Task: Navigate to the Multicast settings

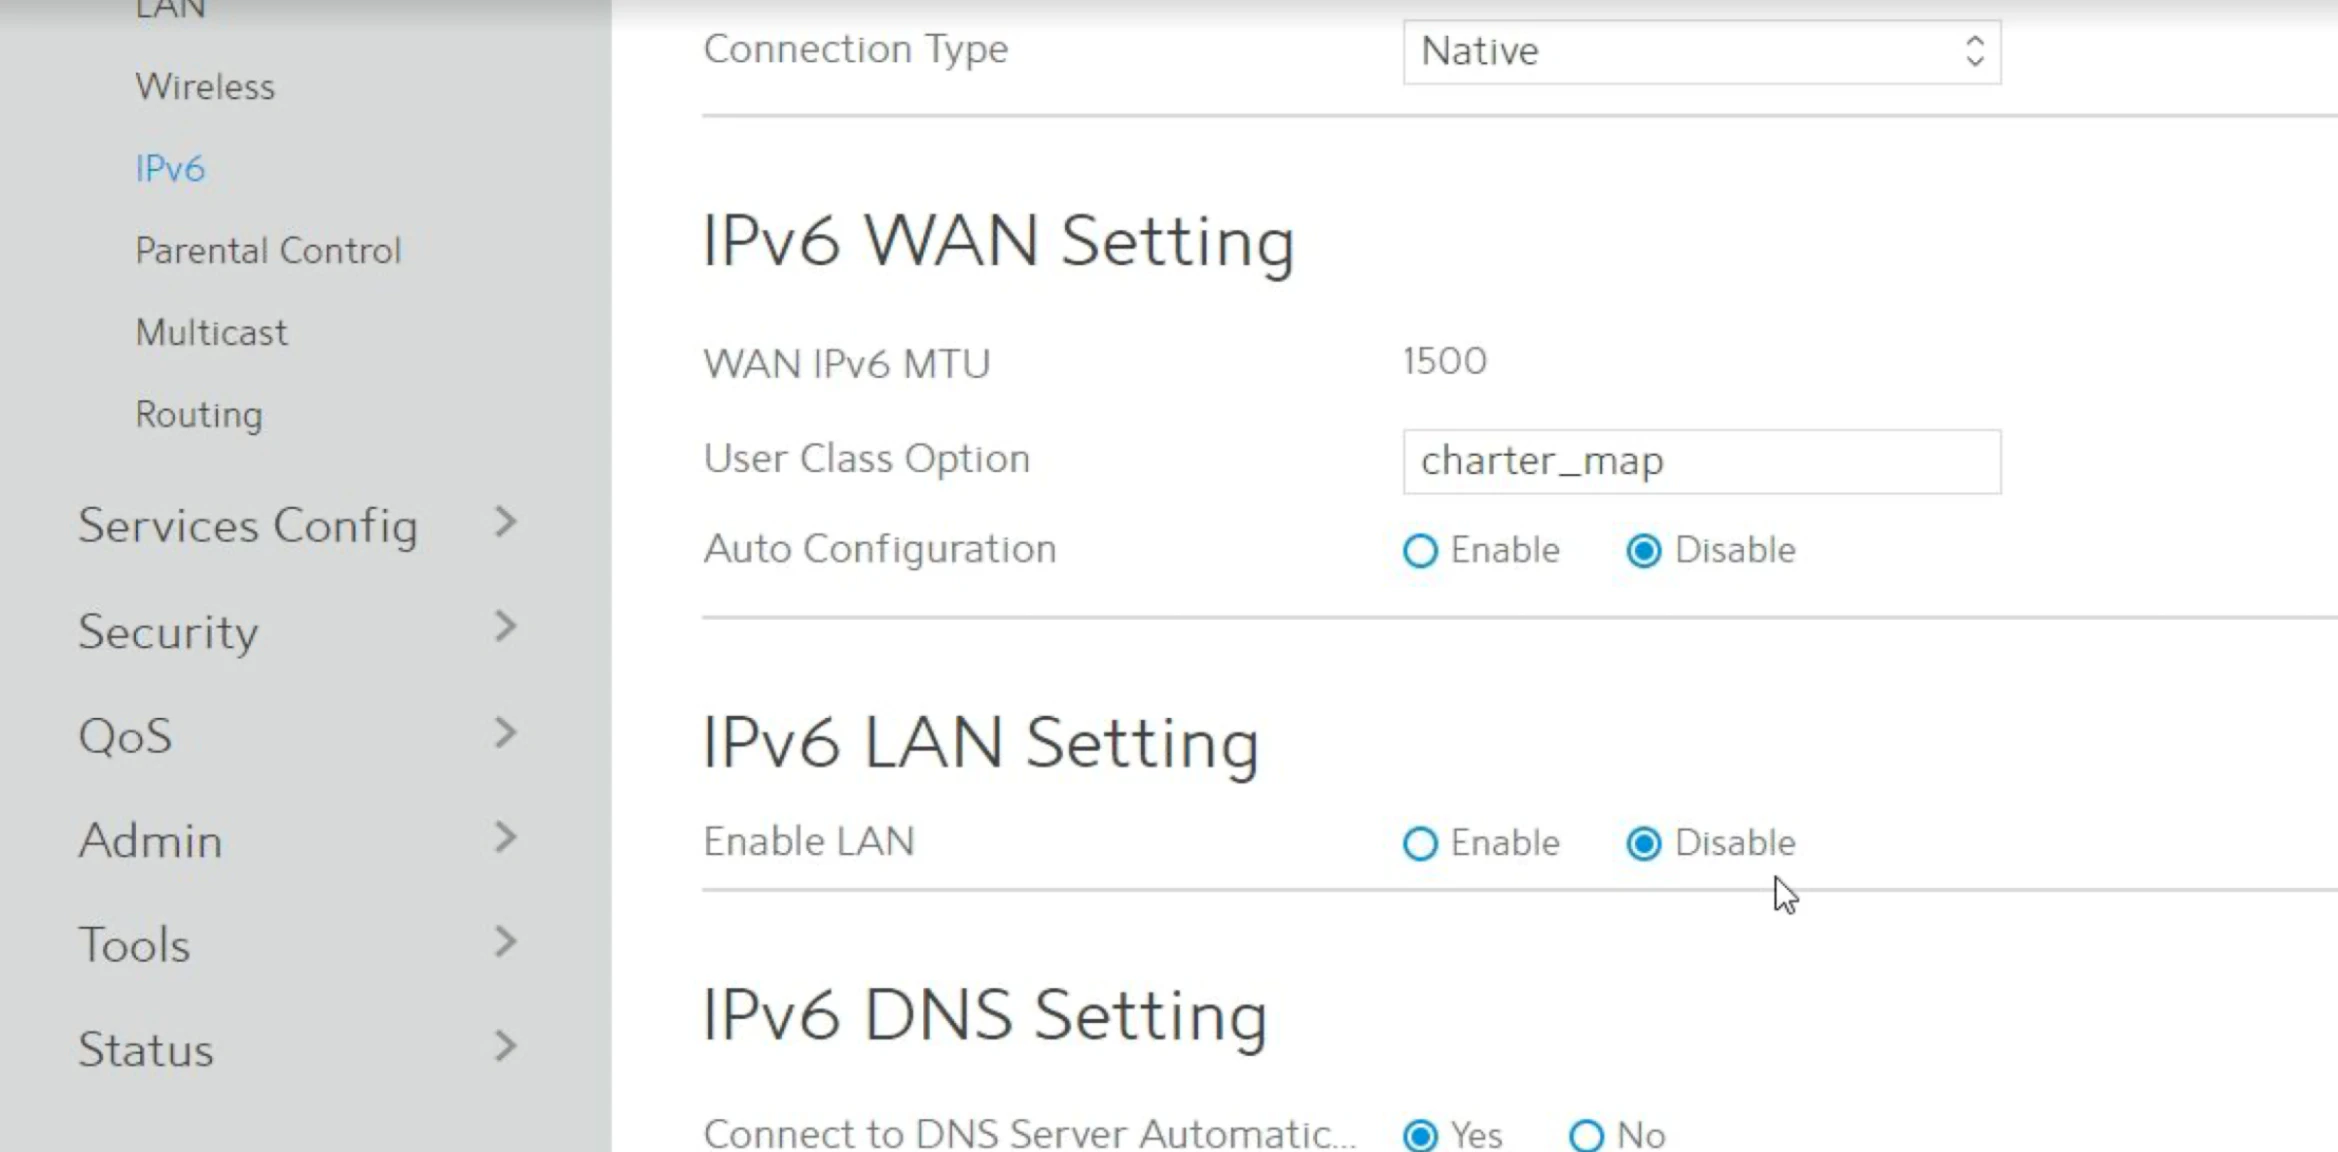Action: pyautogui.click(x=211, y=331)
